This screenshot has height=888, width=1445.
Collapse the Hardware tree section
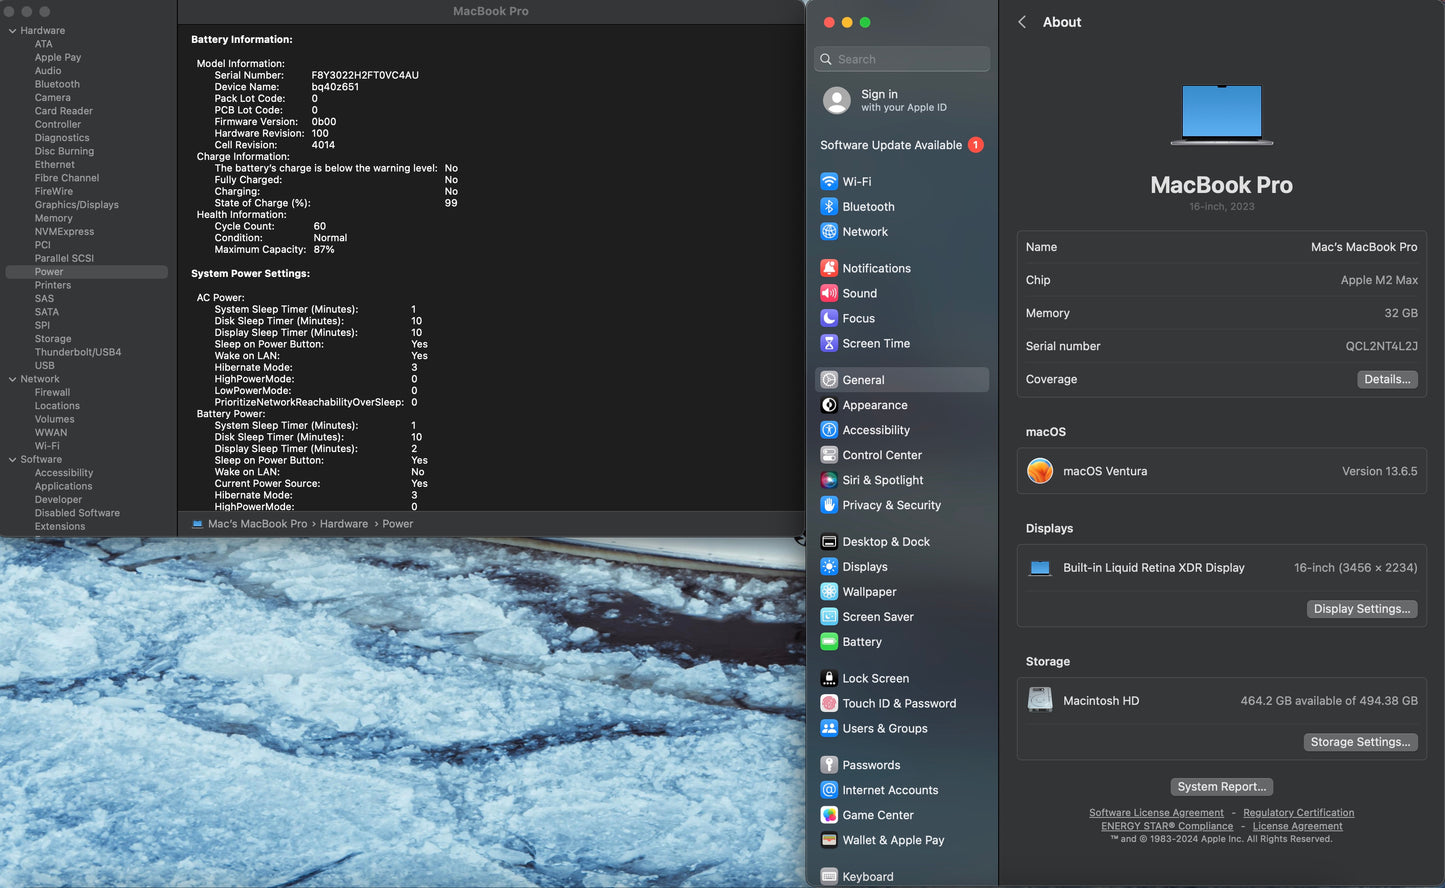coord(12,31)
